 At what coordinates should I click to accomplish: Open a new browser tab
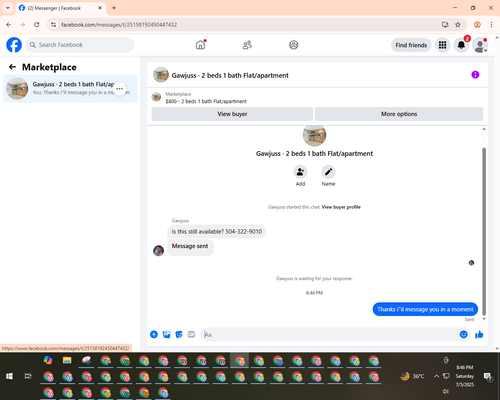pos(114,8)
